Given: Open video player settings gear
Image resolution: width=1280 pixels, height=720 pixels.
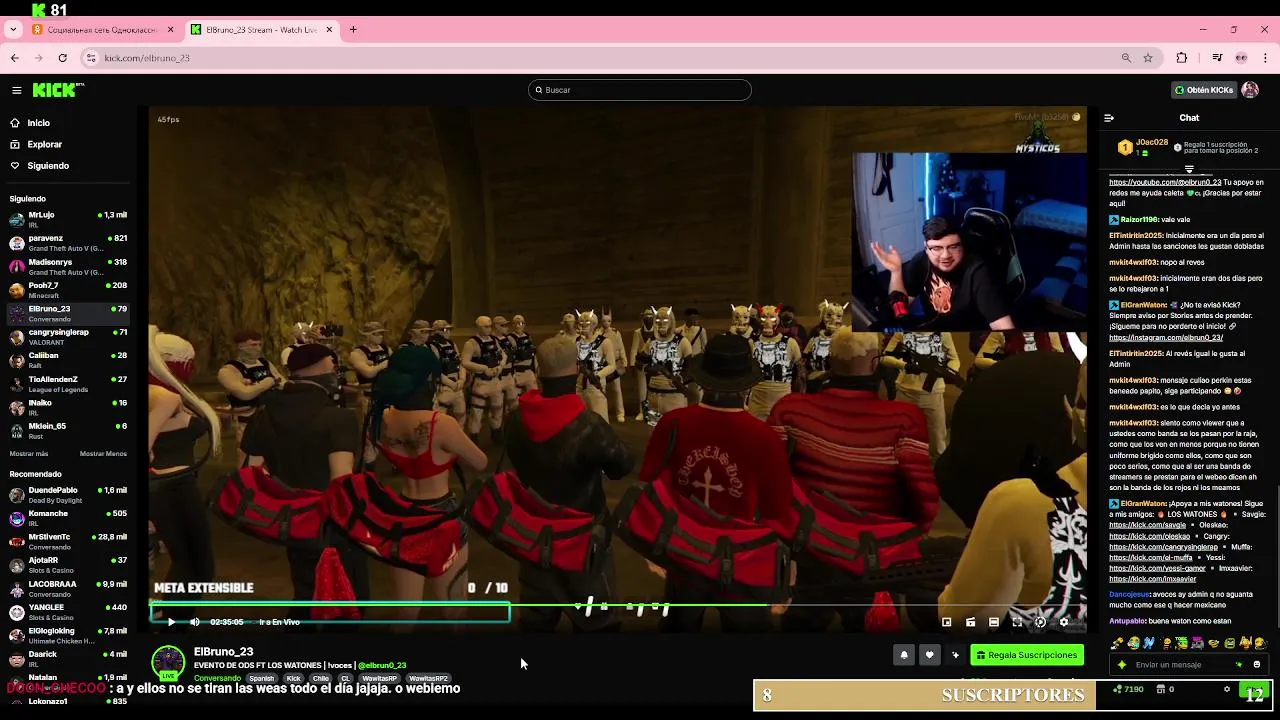Looking at the screenshot, I should (1064, 622).
